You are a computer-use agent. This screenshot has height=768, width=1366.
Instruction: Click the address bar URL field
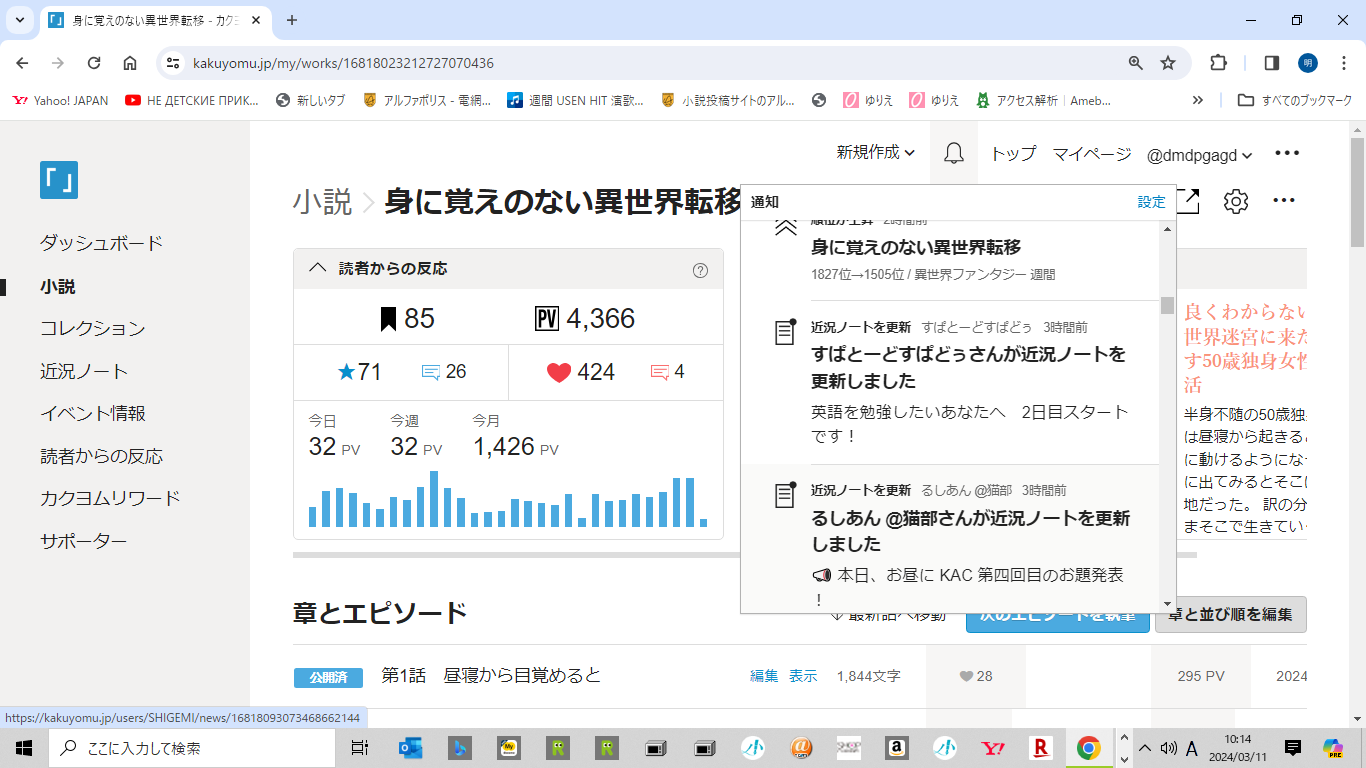pyautogui.click(x=640, y=63)
